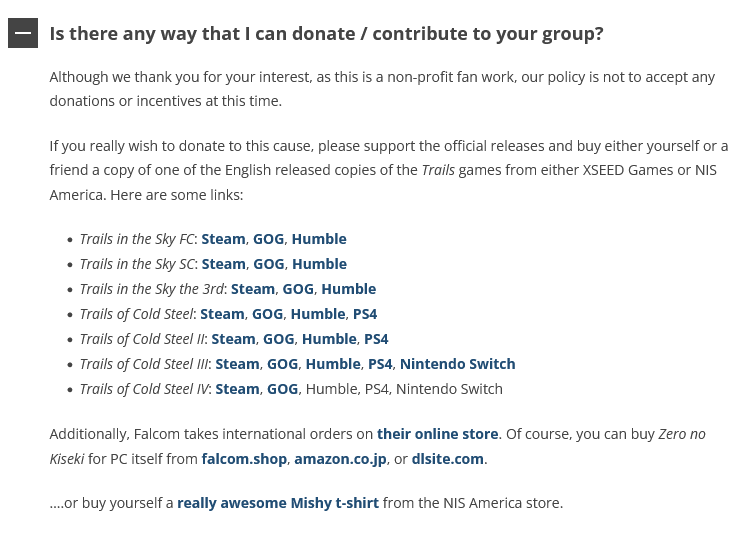Open Humble link for Trails of Cold Steel III

pos(333,364)
